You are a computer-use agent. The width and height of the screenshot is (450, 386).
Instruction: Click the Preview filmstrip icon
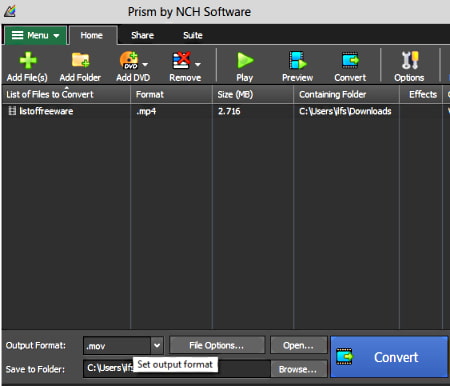[298, 60]
